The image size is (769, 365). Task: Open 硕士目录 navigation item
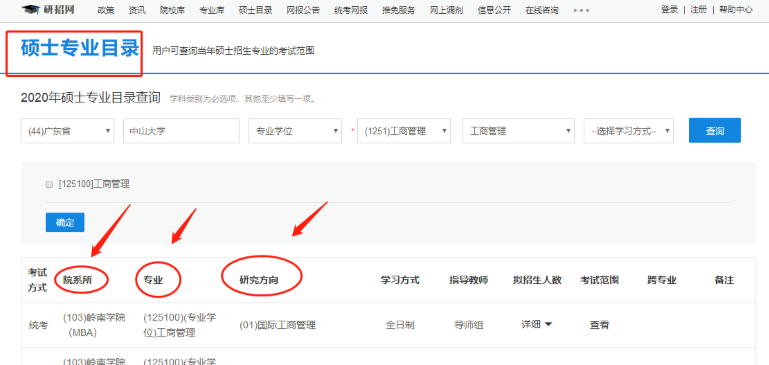coord(256,10)
